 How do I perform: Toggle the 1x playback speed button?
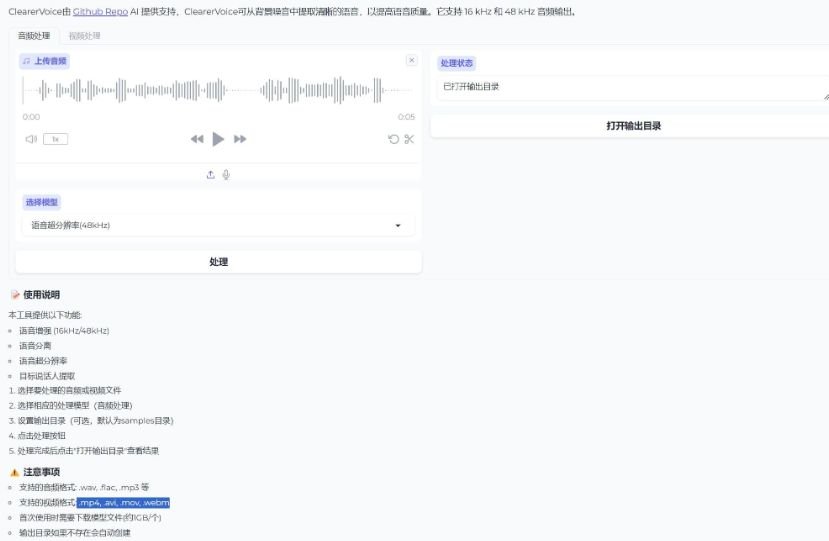[x=56, y=139]
